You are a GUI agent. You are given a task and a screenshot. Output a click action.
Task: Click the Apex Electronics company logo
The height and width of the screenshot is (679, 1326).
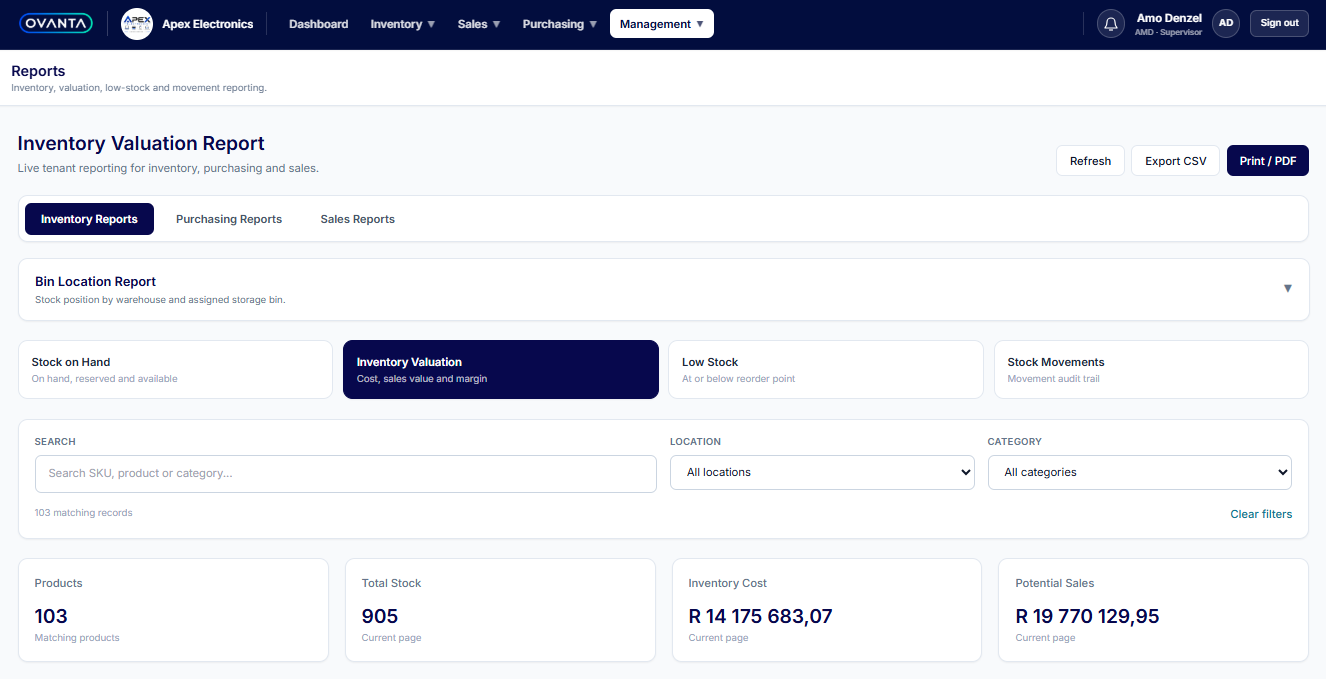[137, 24]
